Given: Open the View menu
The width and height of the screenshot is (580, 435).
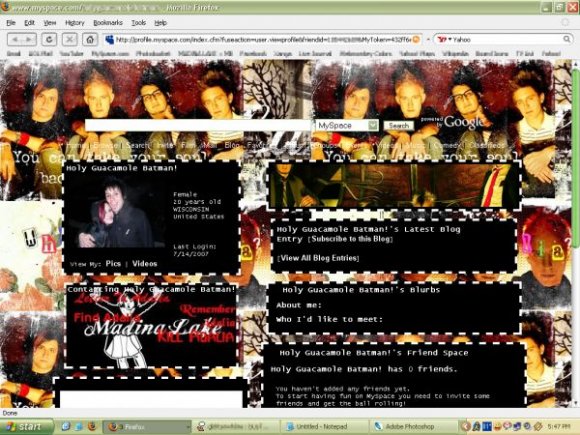Looking at the screenshot, I should (x=50, y=23).
